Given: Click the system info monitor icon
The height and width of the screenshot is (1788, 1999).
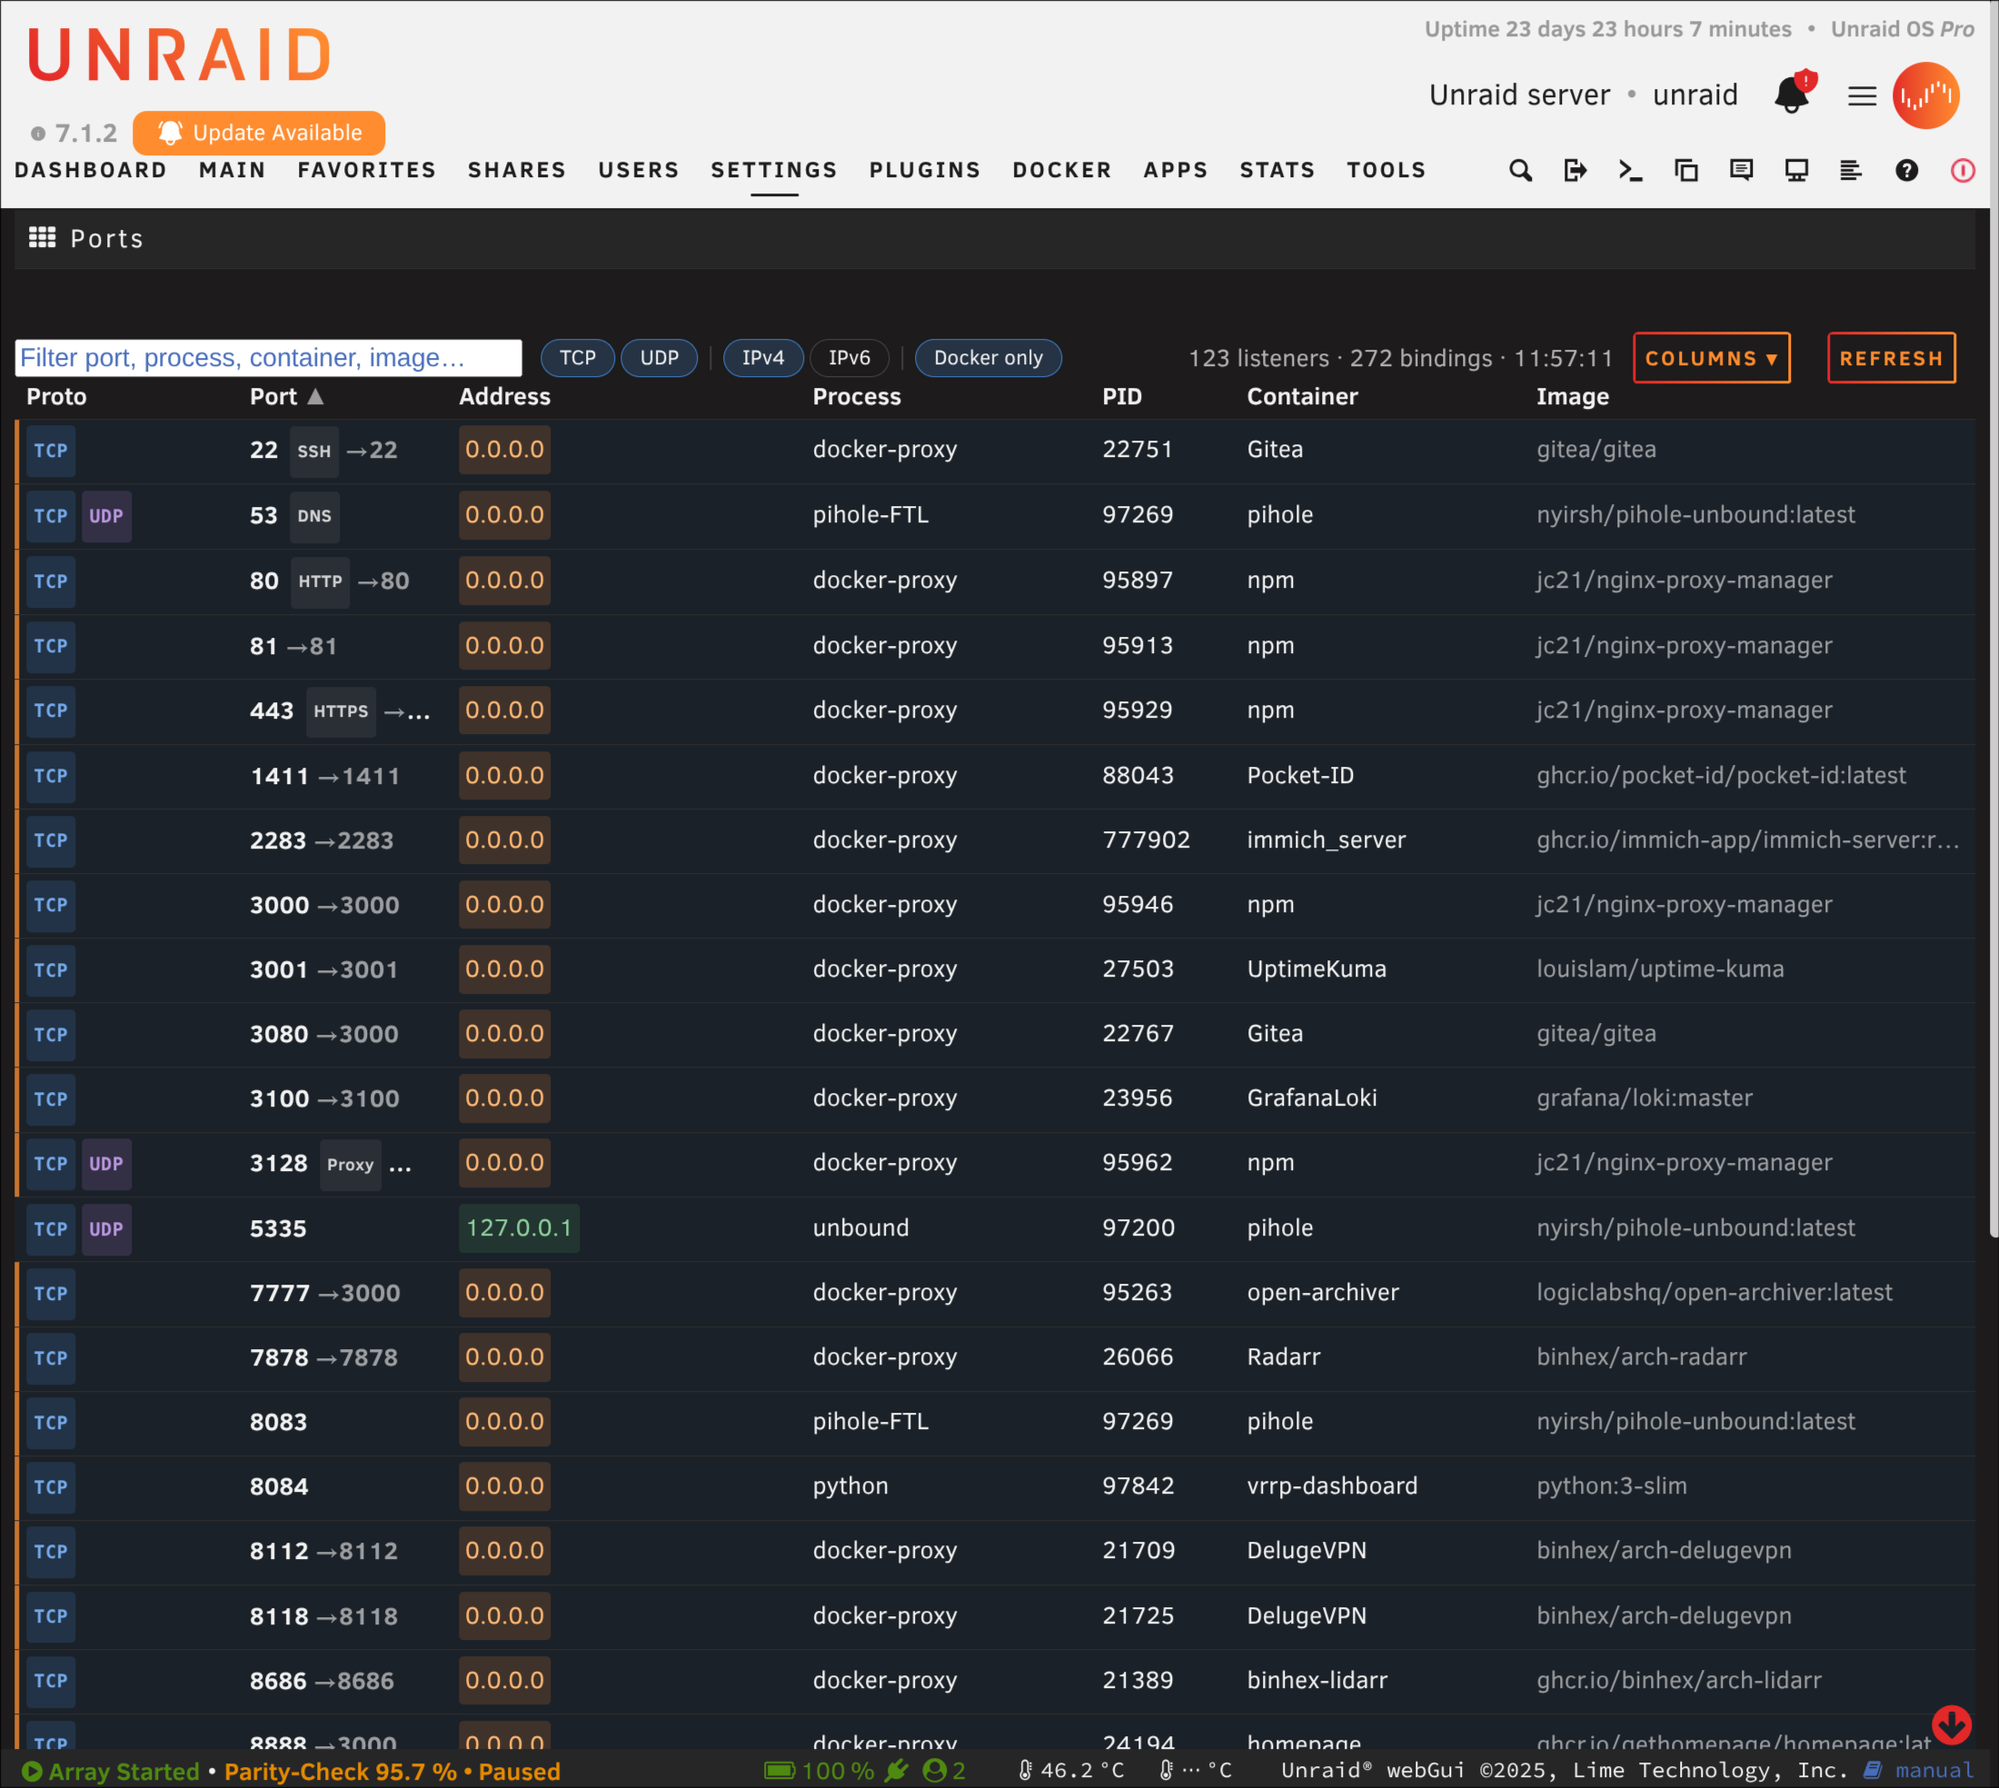Looking at the screenshot, I should point(1797,171).
